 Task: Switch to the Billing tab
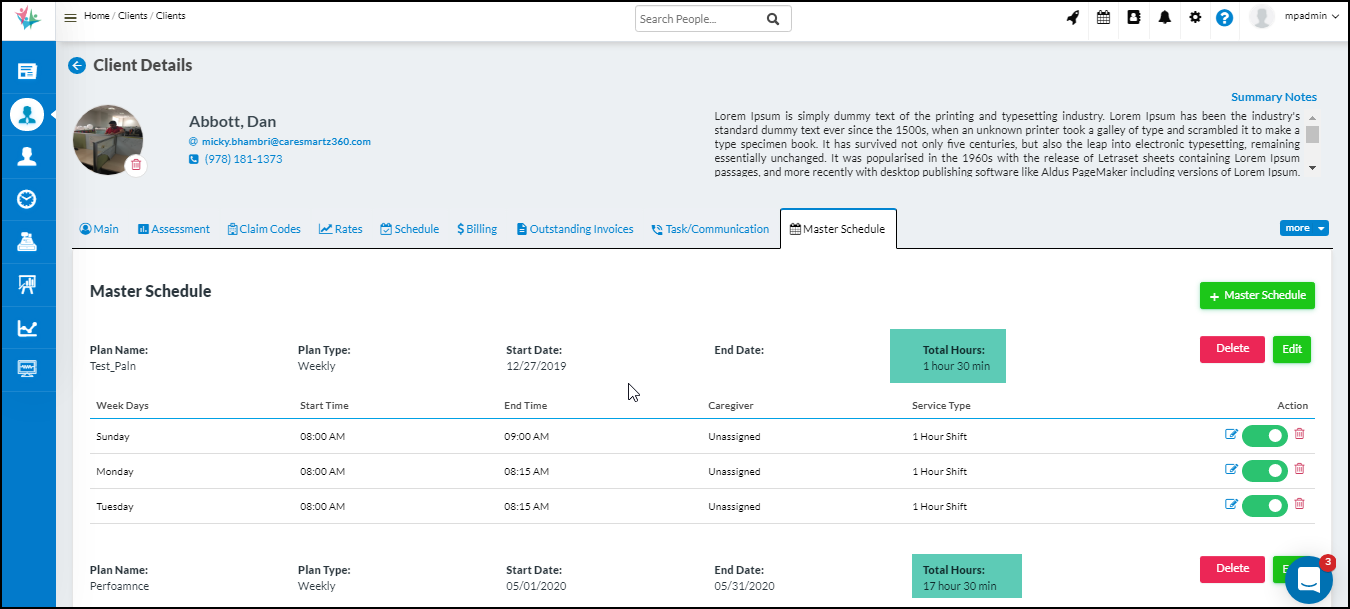[x=477, y=229]
